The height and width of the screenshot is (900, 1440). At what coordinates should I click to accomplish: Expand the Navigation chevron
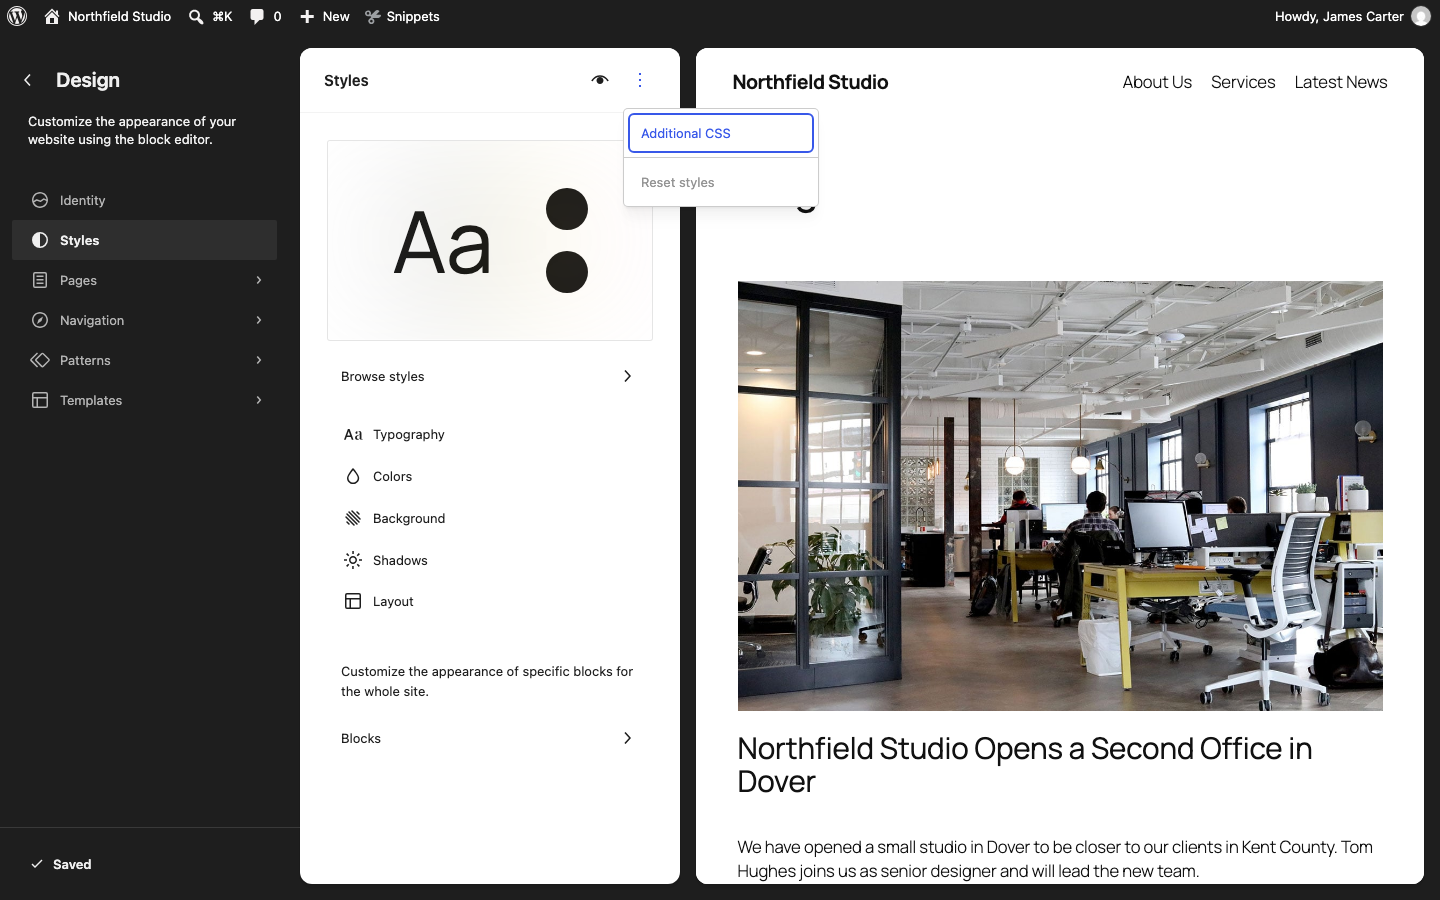[259, 320]
